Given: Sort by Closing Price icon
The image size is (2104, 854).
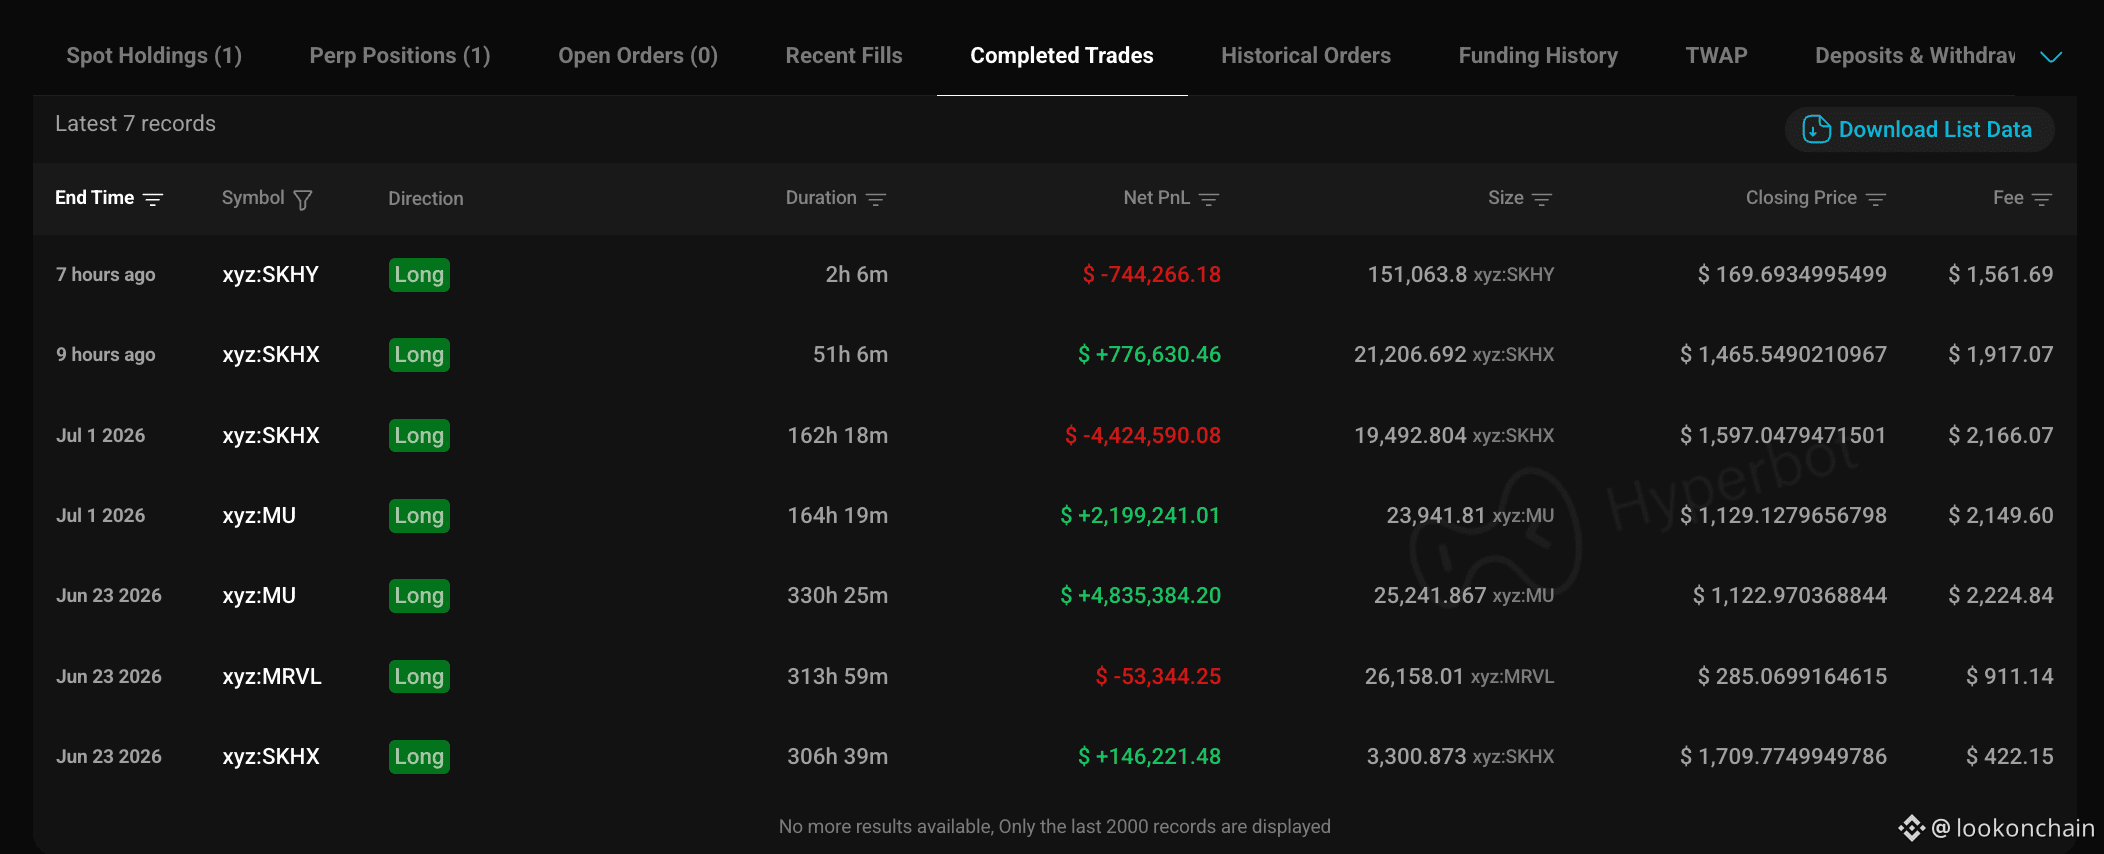Looking at the screenshot, I should coord(1876,199).
